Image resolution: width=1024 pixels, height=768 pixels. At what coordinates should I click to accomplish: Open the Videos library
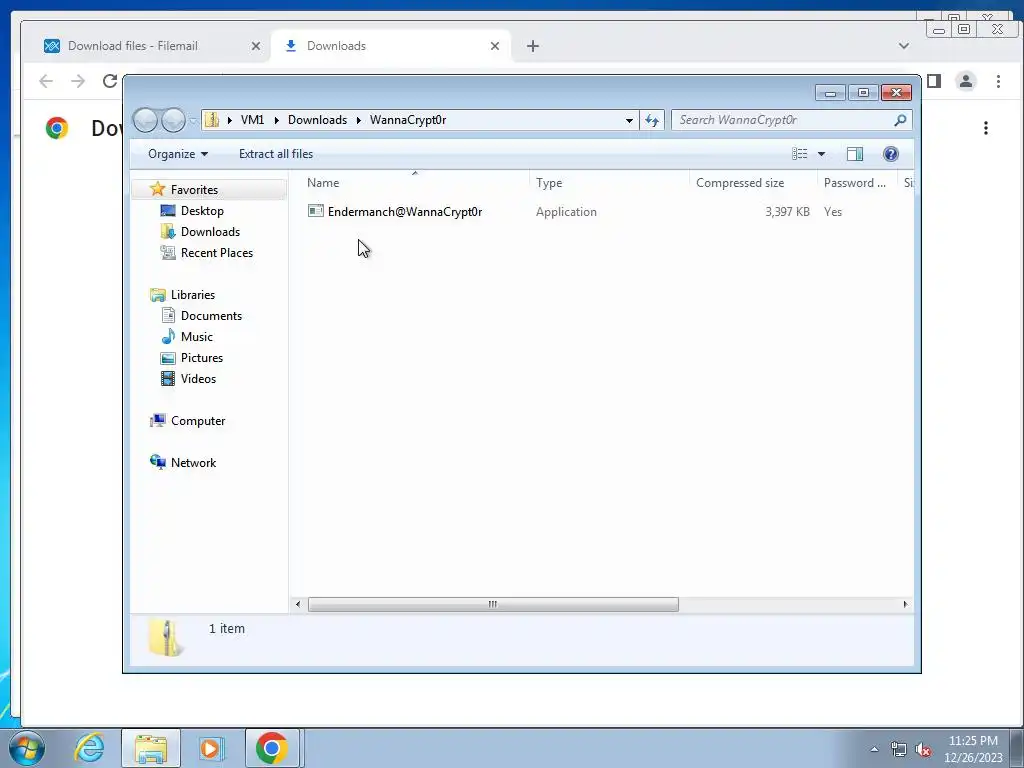pyautogui.click(x=198, y=379)
